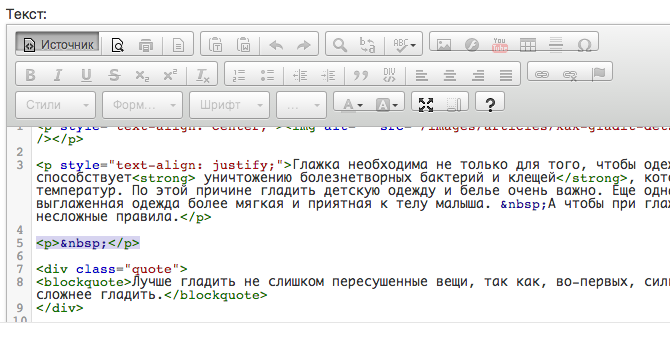Open the editor help question mark
Image resolution: width=670 pixels, height=362 pixels.
490,104
